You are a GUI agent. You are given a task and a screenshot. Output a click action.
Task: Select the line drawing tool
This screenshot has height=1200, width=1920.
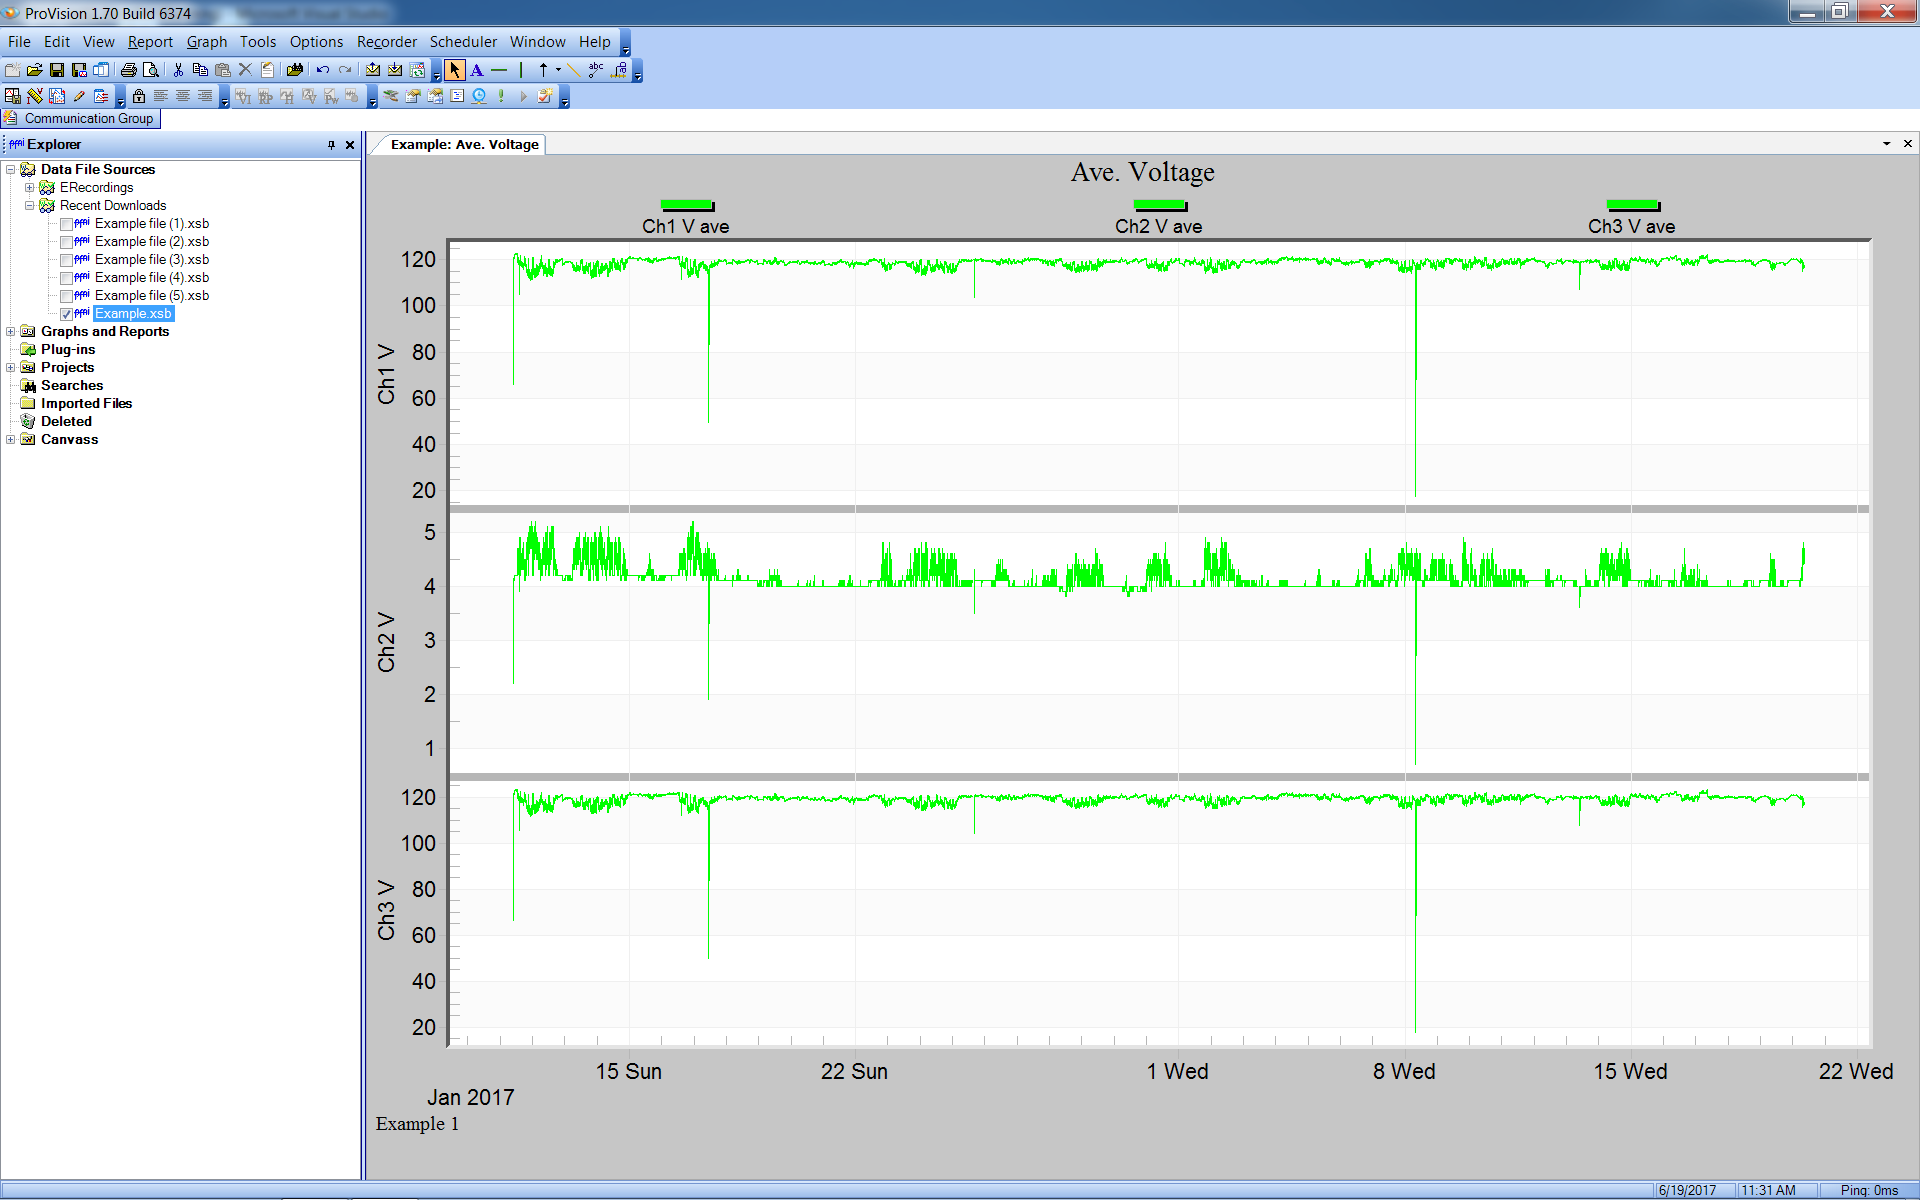pyautogui.click(x=573, y=70)
